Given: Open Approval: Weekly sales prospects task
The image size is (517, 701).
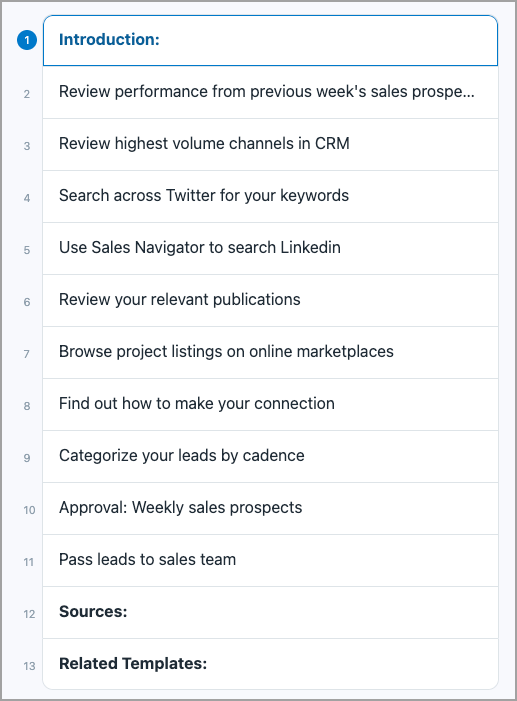Looking at the screenshot, I should click(270, 508).
